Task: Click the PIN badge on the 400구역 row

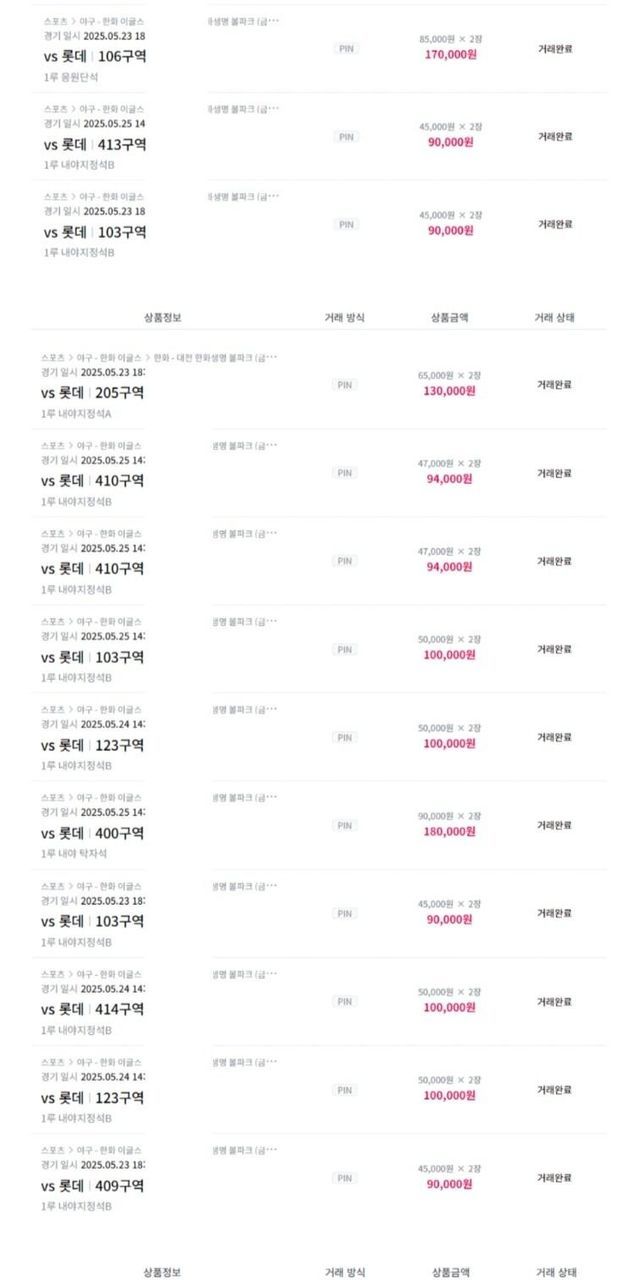Action: tap(345, 826)
